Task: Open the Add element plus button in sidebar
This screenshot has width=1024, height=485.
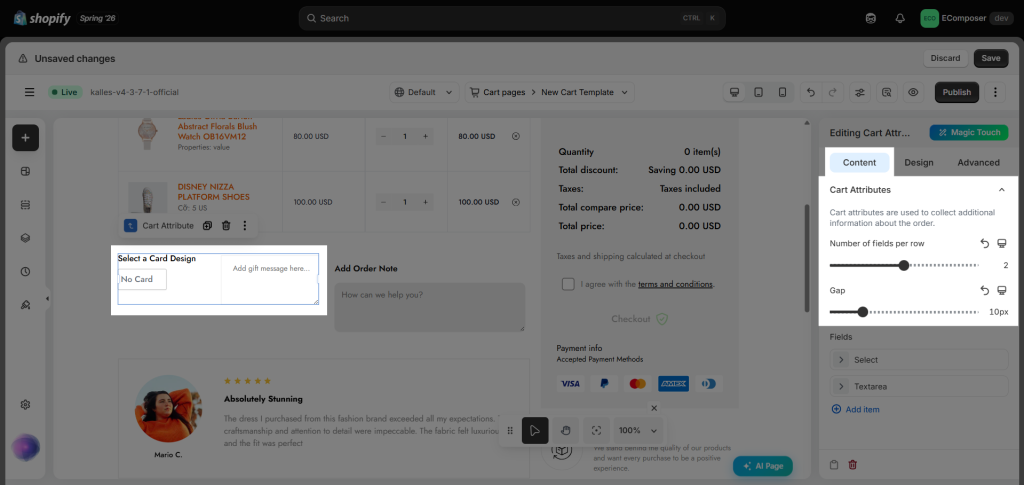Action: point(25,138)
